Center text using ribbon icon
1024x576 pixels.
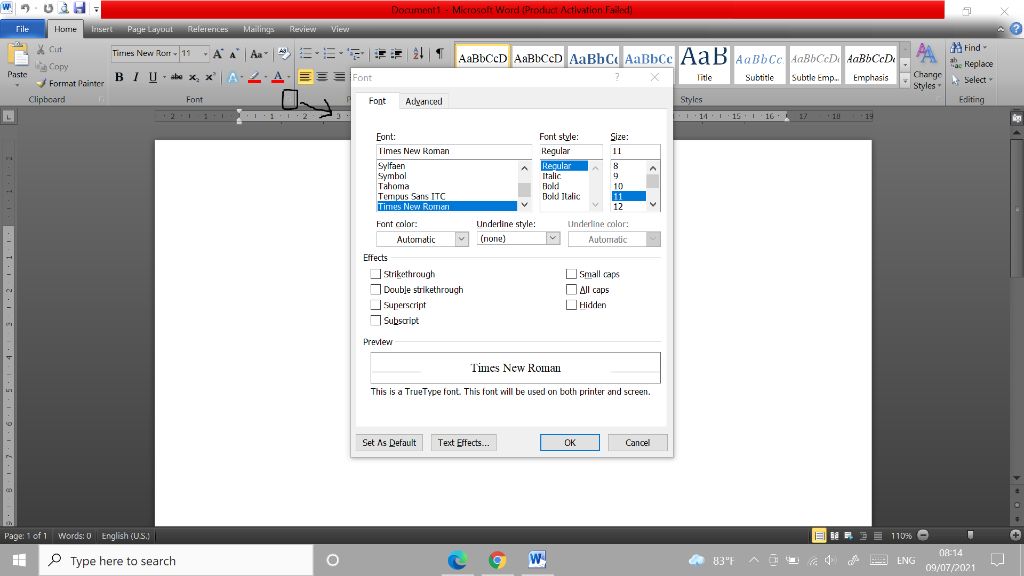[x=322, y=77]
